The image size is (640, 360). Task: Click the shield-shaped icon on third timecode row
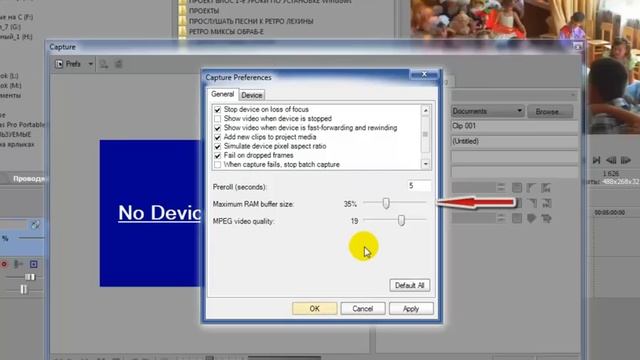click(531, 218)
